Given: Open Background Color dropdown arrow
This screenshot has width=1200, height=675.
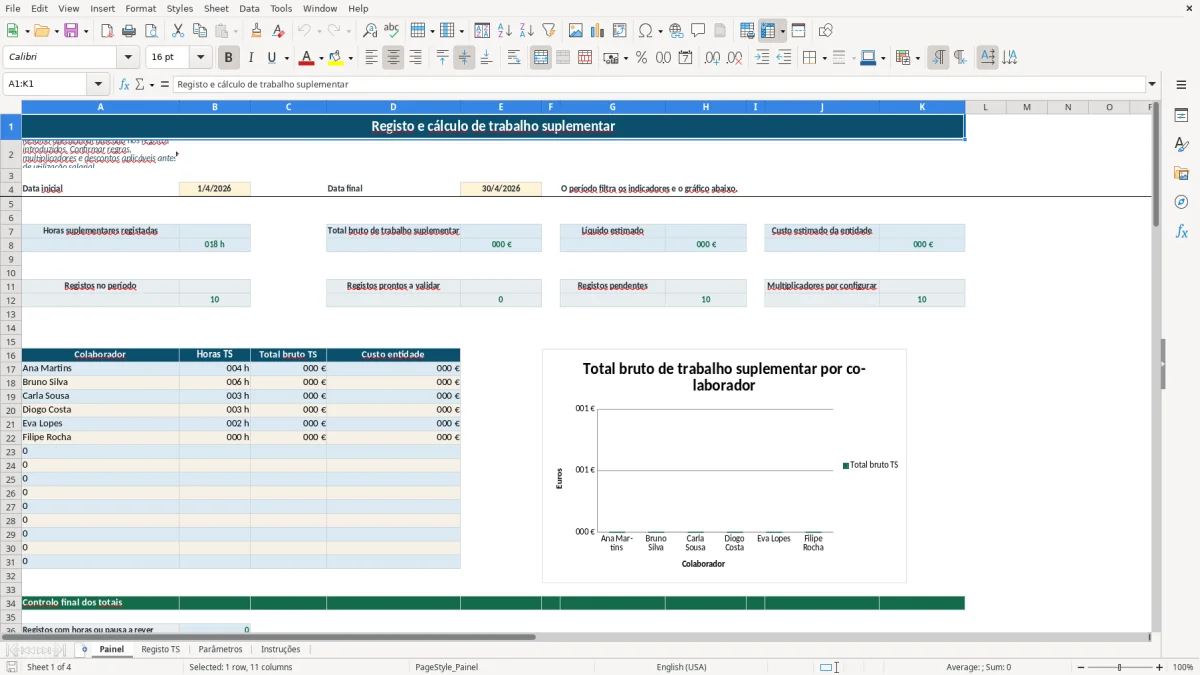Looking at the screenshot, I should [x=350, y=58].
